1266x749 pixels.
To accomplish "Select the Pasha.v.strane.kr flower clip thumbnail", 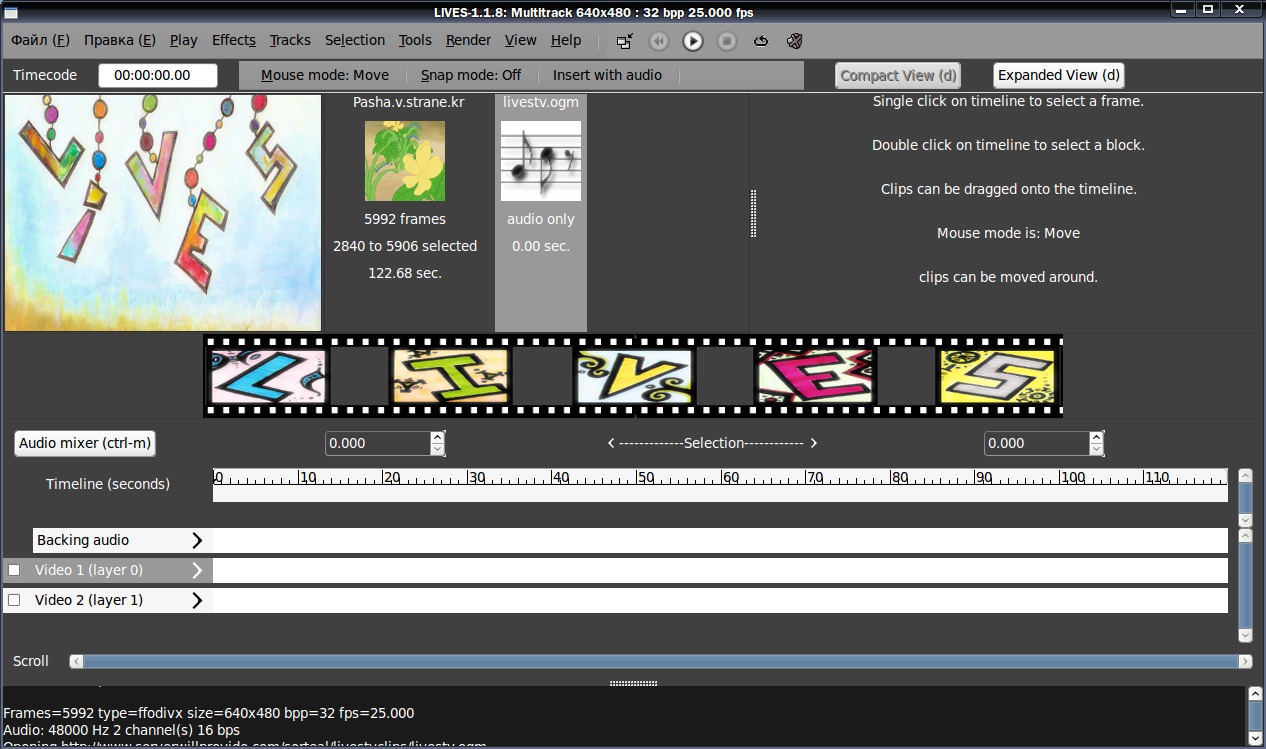I will point(404,160).
